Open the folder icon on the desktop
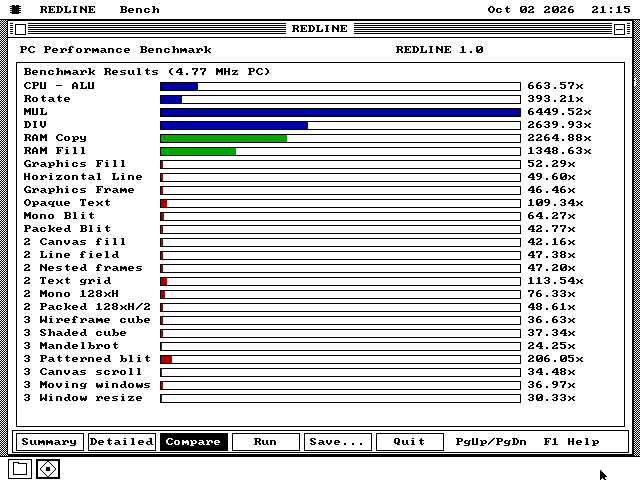Screen dimensions: 640x480 coord(20,469)
